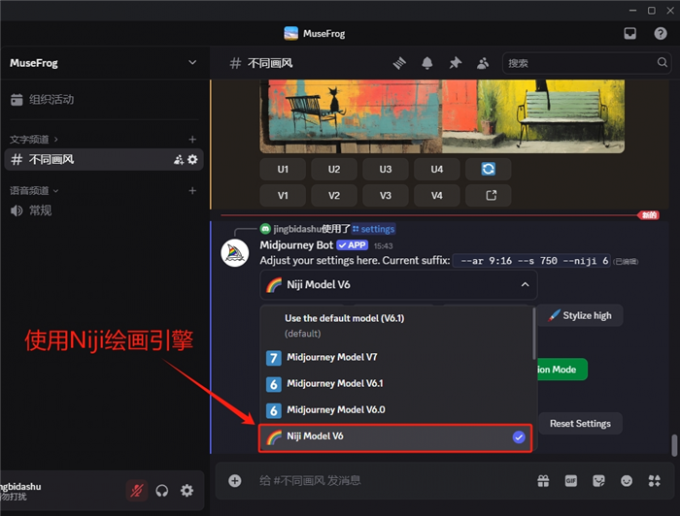Invite members to 不同画风 channel
The image size is (680, 516).
pos(178,160)
